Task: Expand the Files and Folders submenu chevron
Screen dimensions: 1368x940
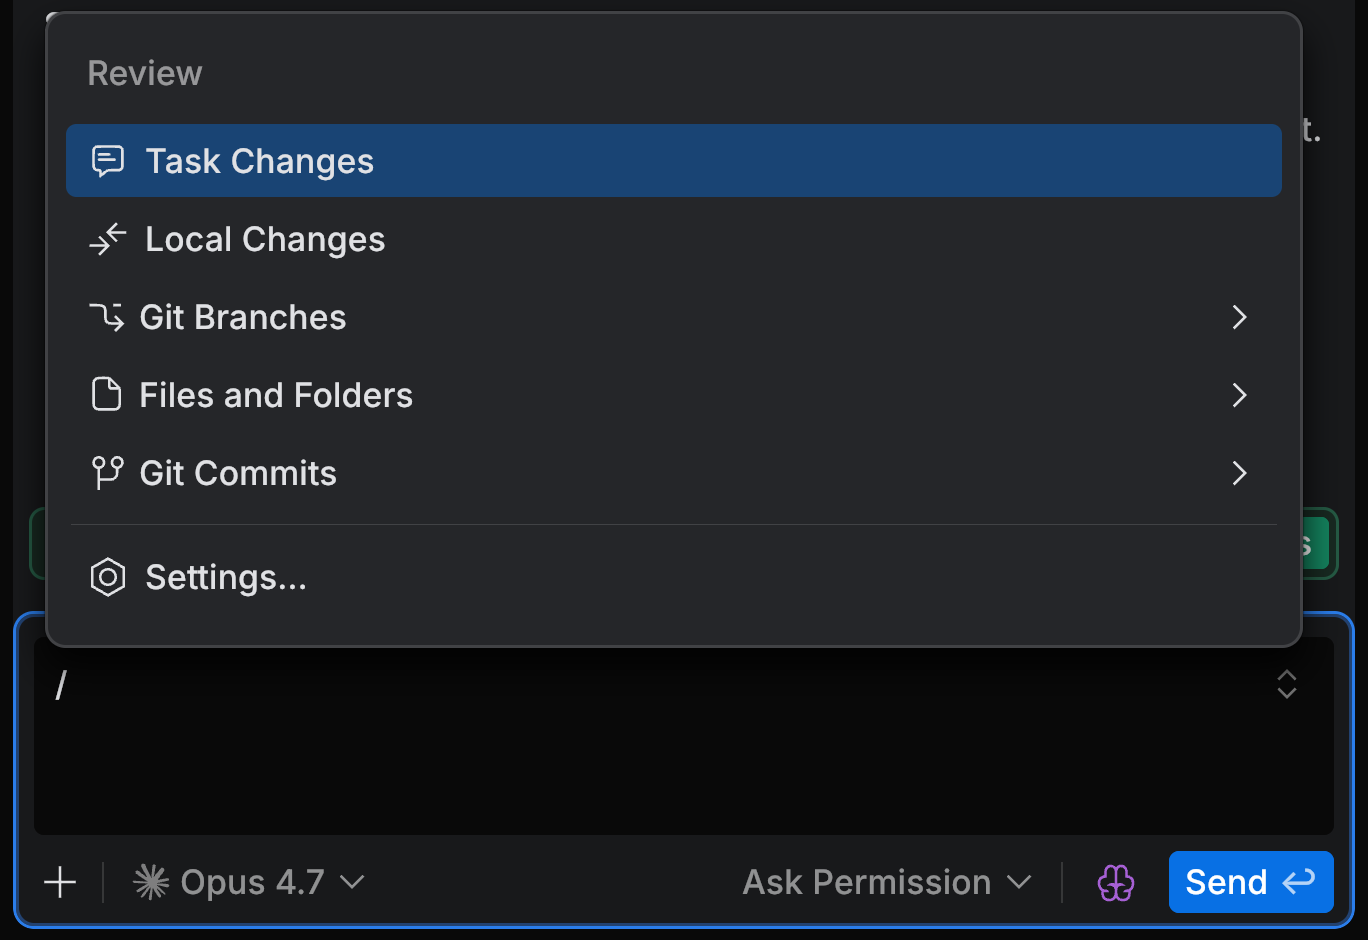Action: pos(1240,395)
